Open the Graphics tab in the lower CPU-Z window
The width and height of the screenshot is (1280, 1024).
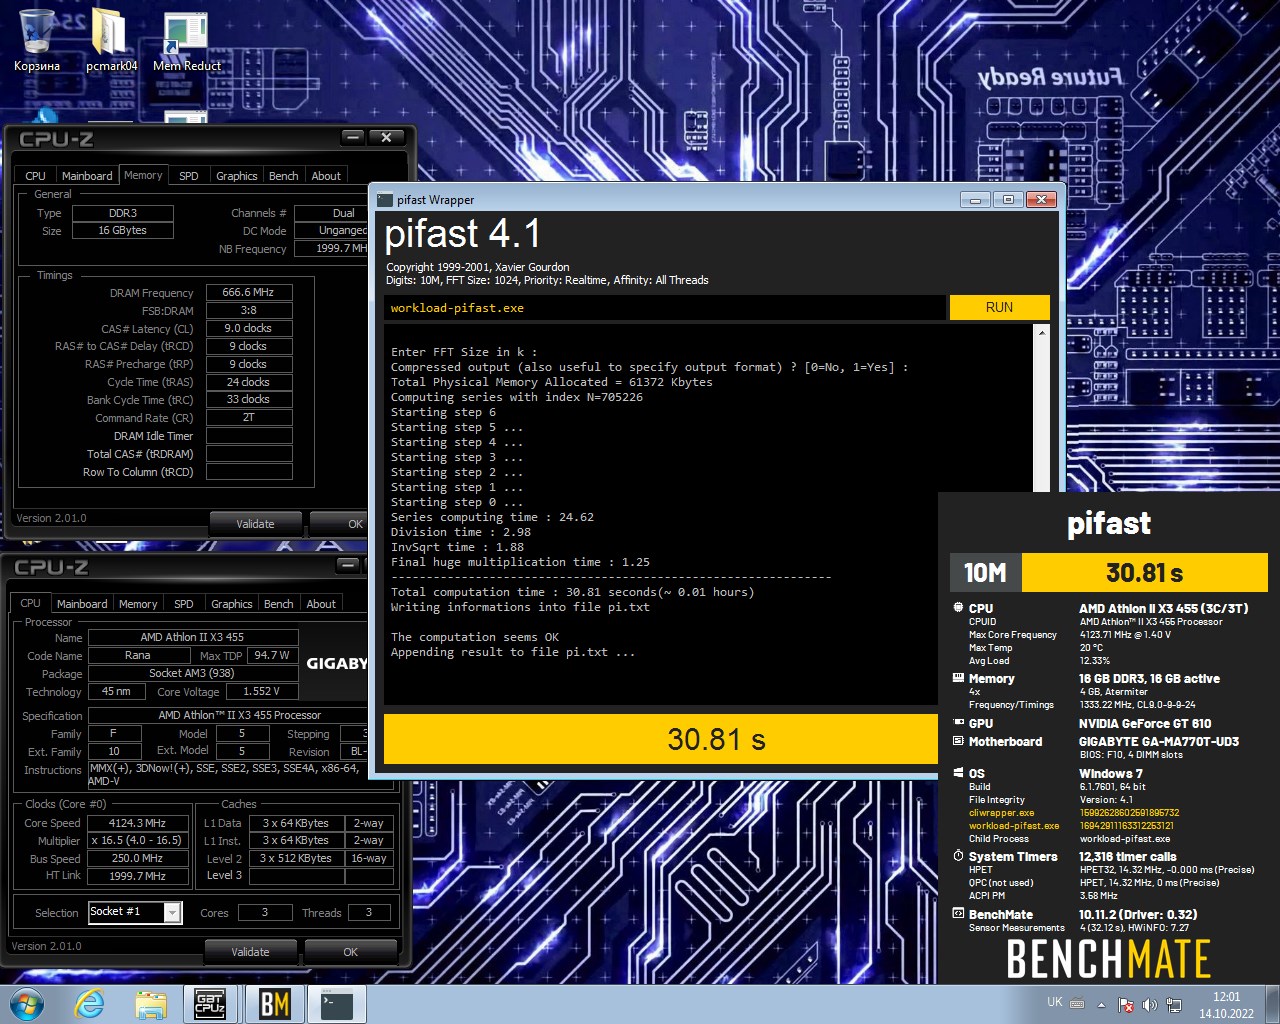[232, 604]
